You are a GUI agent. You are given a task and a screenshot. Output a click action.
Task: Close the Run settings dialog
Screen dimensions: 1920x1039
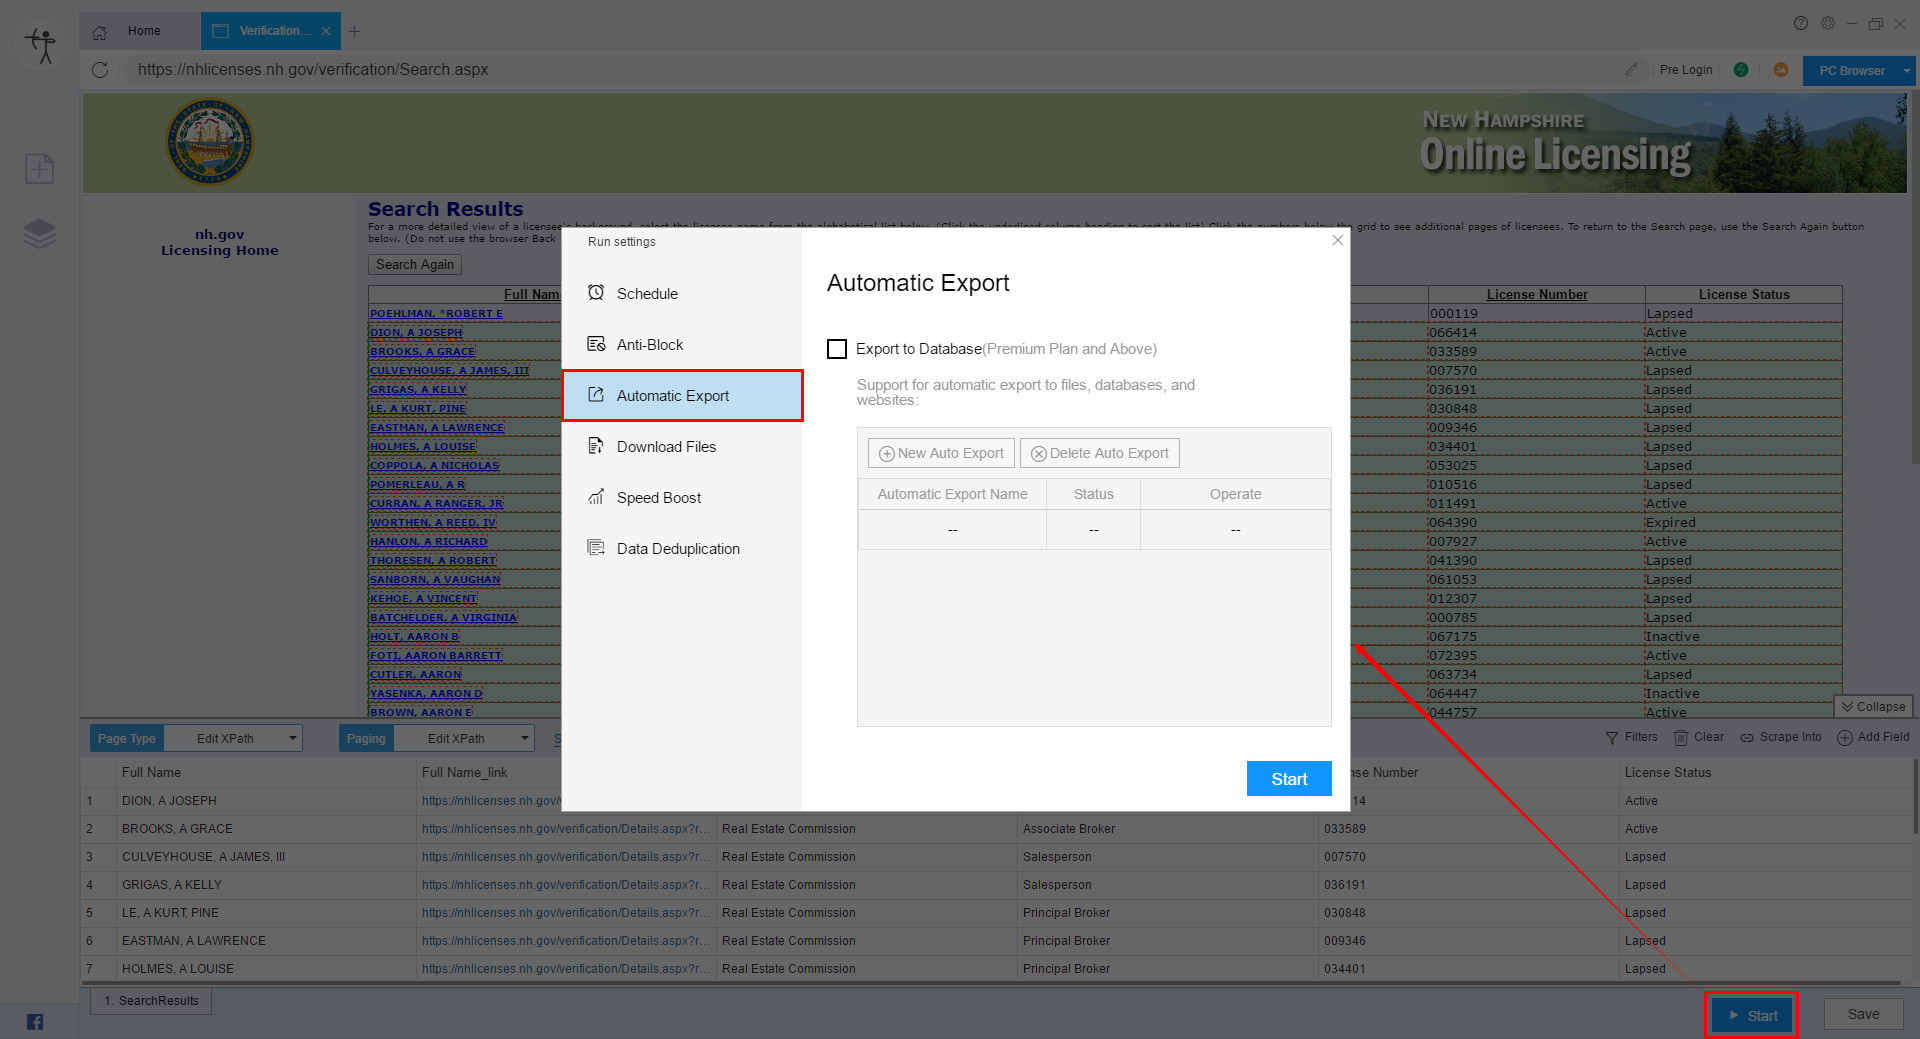[x=1338, y=240]
